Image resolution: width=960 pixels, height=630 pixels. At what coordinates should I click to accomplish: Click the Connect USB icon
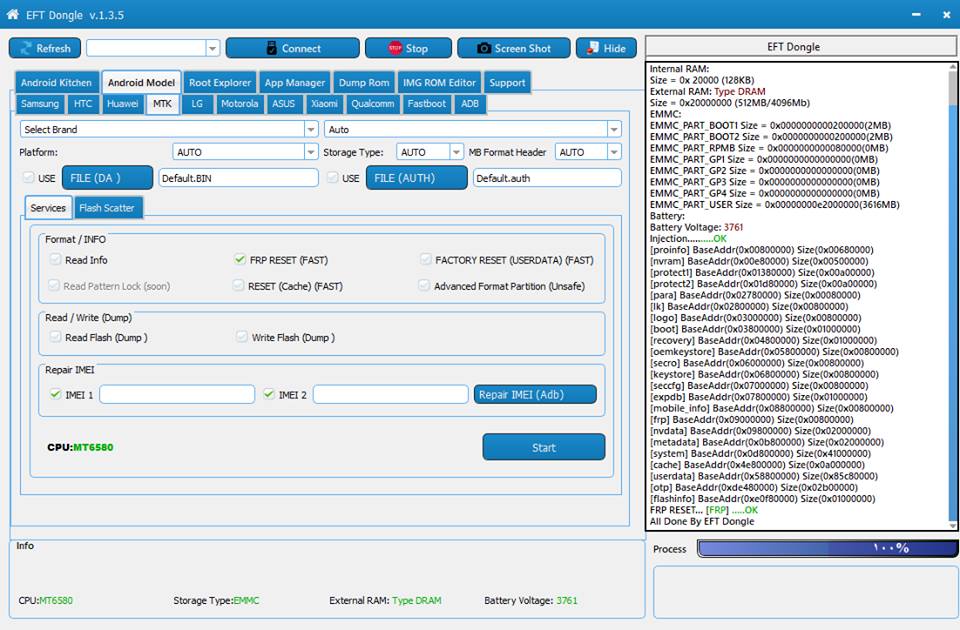click(x=271, y=48)
